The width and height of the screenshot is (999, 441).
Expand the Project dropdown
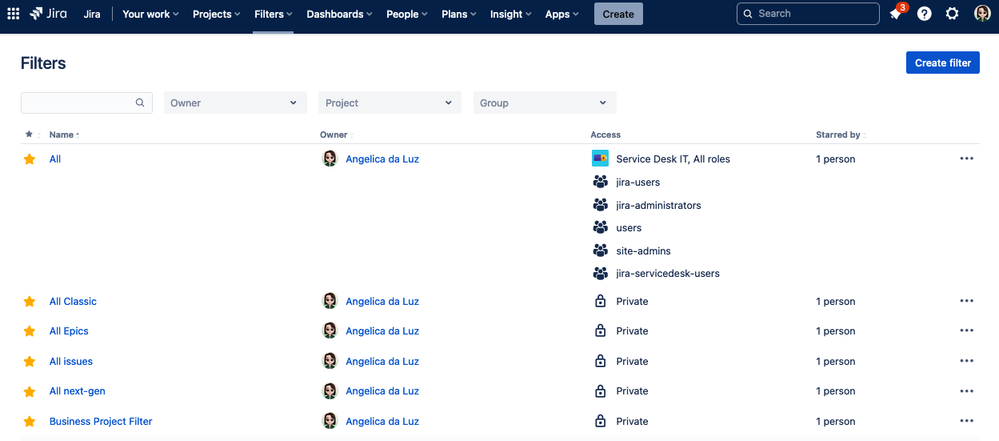390,103
